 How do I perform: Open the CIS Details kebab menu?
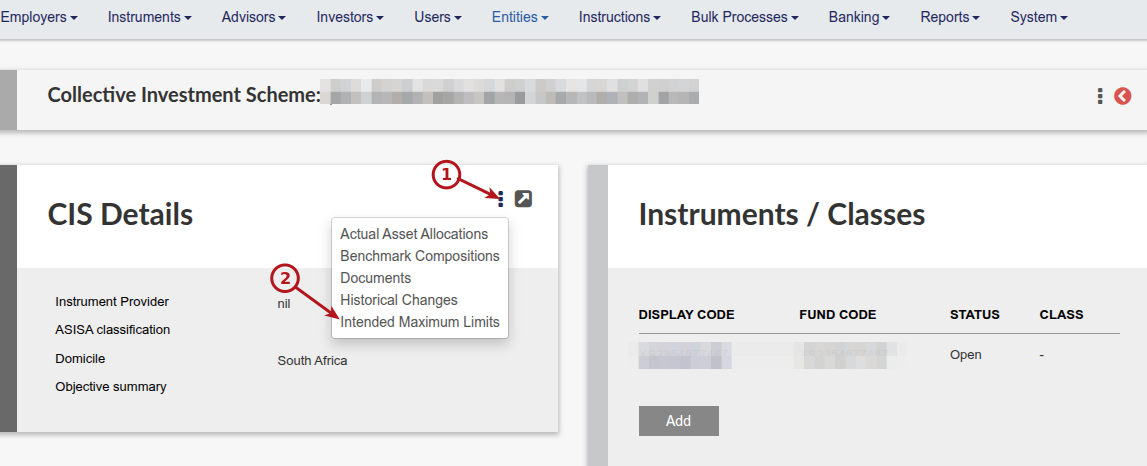coord(501,199)
